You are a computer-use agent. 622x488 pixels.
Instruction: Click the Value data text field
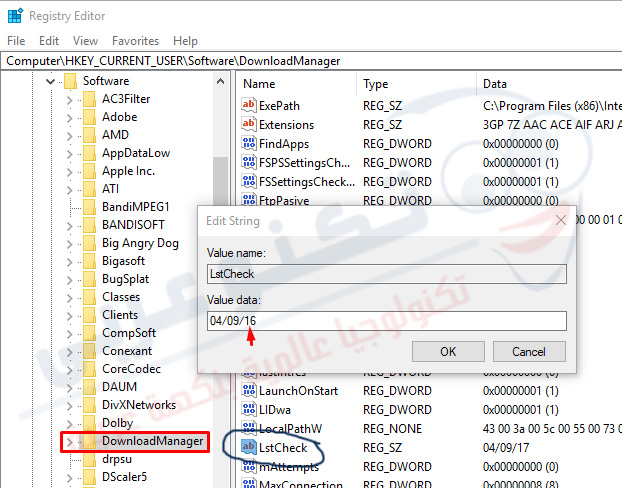pos(386,321)
